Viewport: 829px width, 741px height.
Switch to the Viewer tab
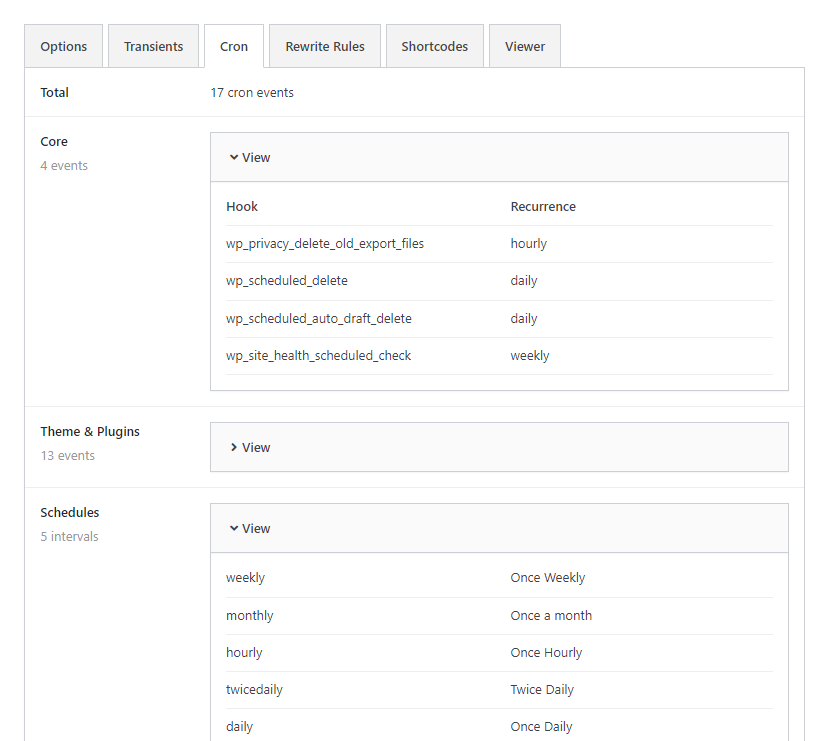(x=525, y=46)
